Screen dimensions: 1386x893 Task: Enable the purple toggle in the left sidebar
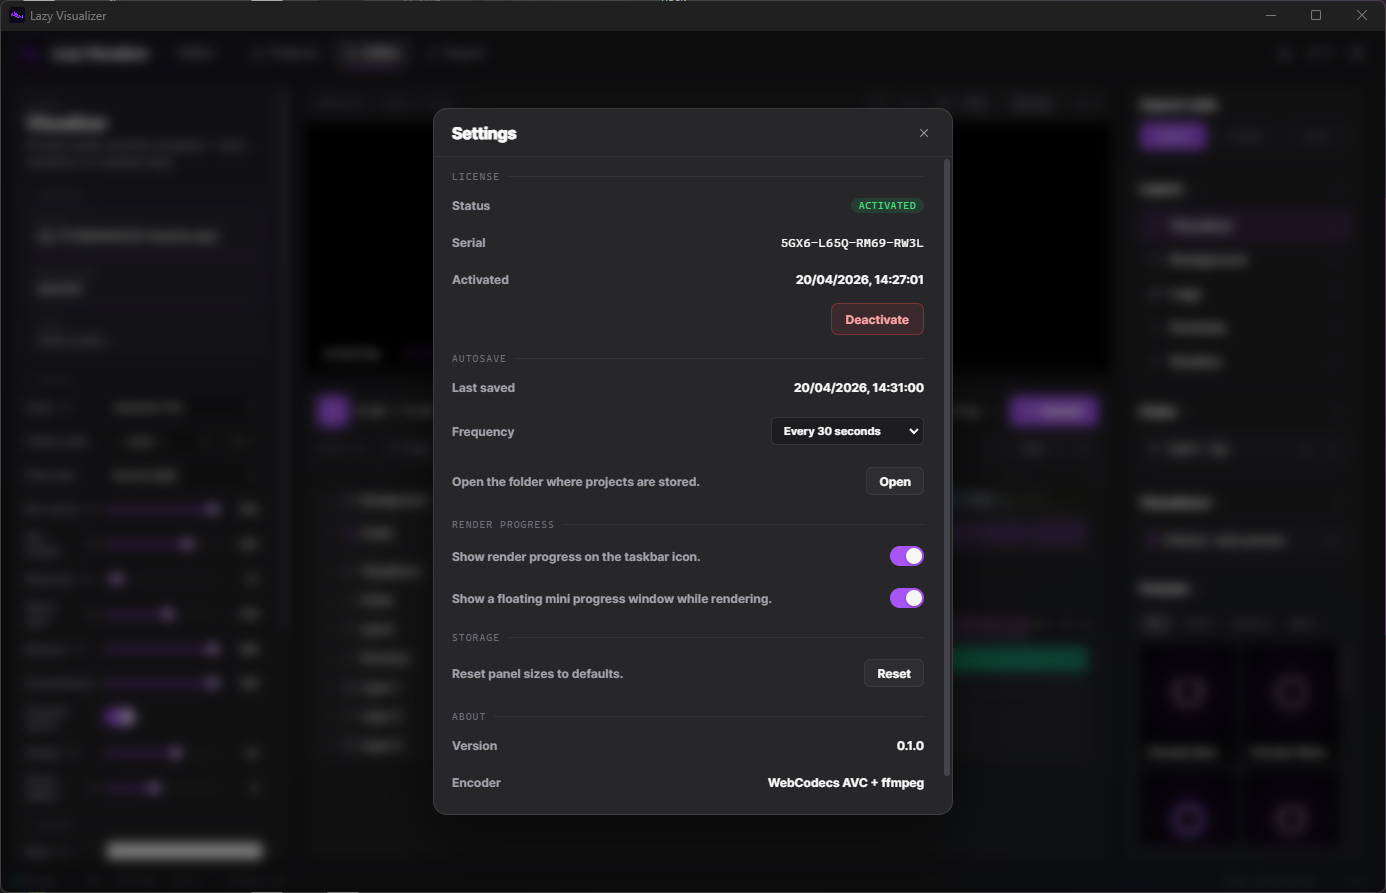pyautogui.click(x=120, y=717)
